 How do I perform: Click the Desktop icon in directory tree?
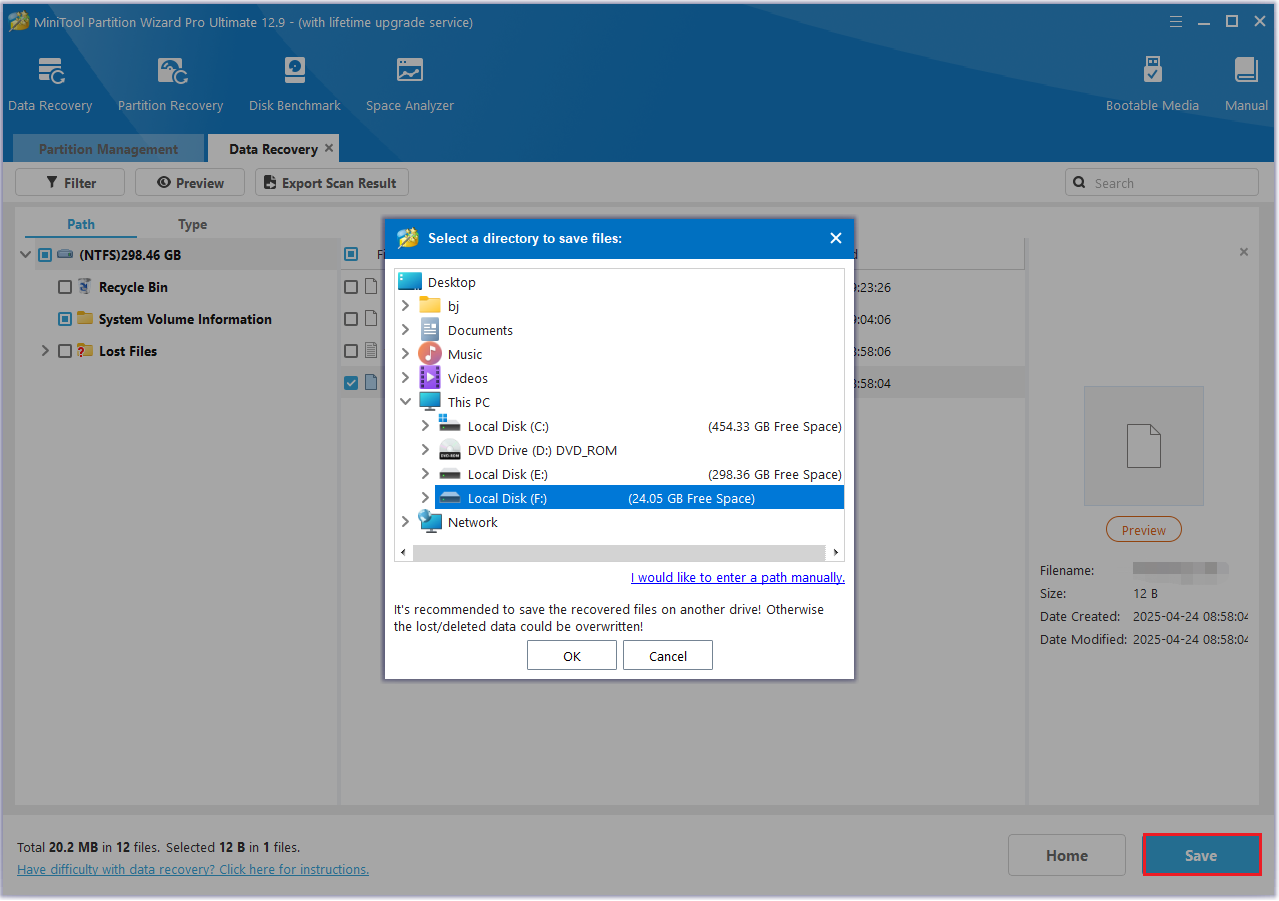click(x=410, y=282)
